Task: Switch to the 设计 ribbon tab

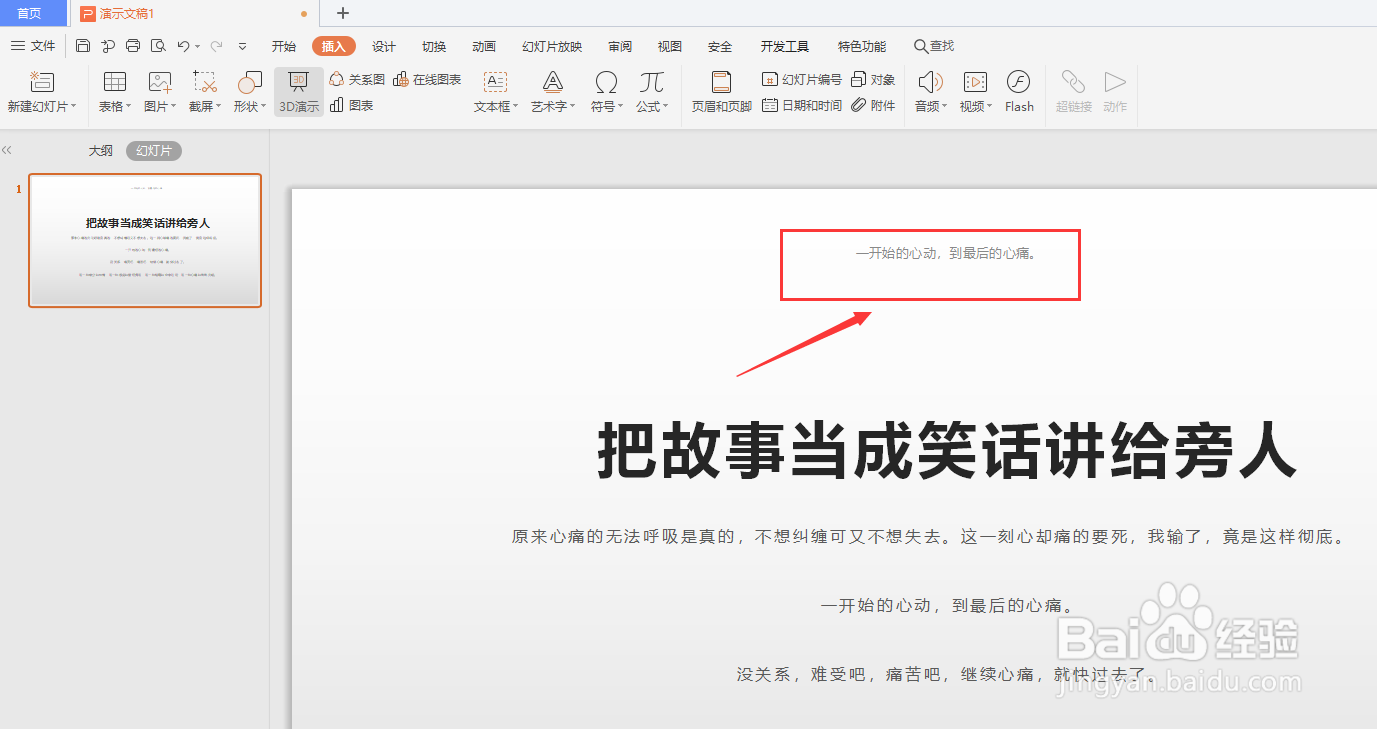Action: coord(384,47)
